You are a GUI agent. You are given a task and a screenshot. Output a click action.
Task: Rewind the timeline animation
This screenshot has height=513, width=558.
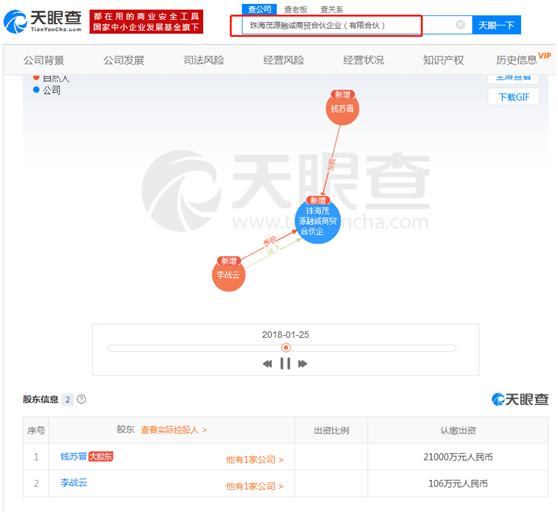267,364
